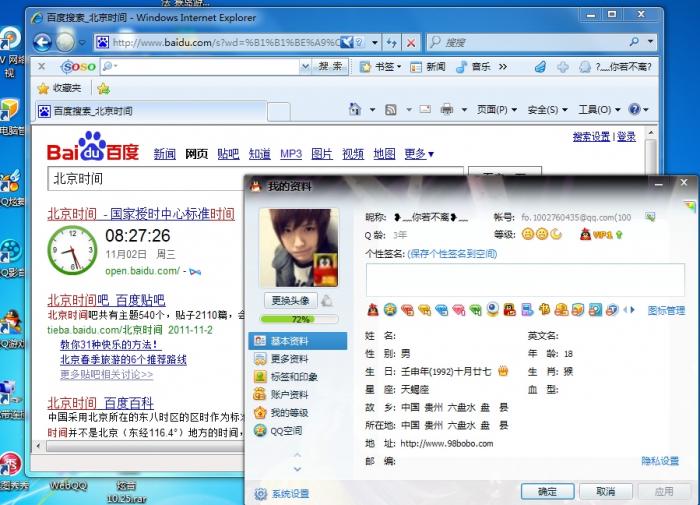
Task: Go back with IE back arrow
Action: (x=43, y=42)
